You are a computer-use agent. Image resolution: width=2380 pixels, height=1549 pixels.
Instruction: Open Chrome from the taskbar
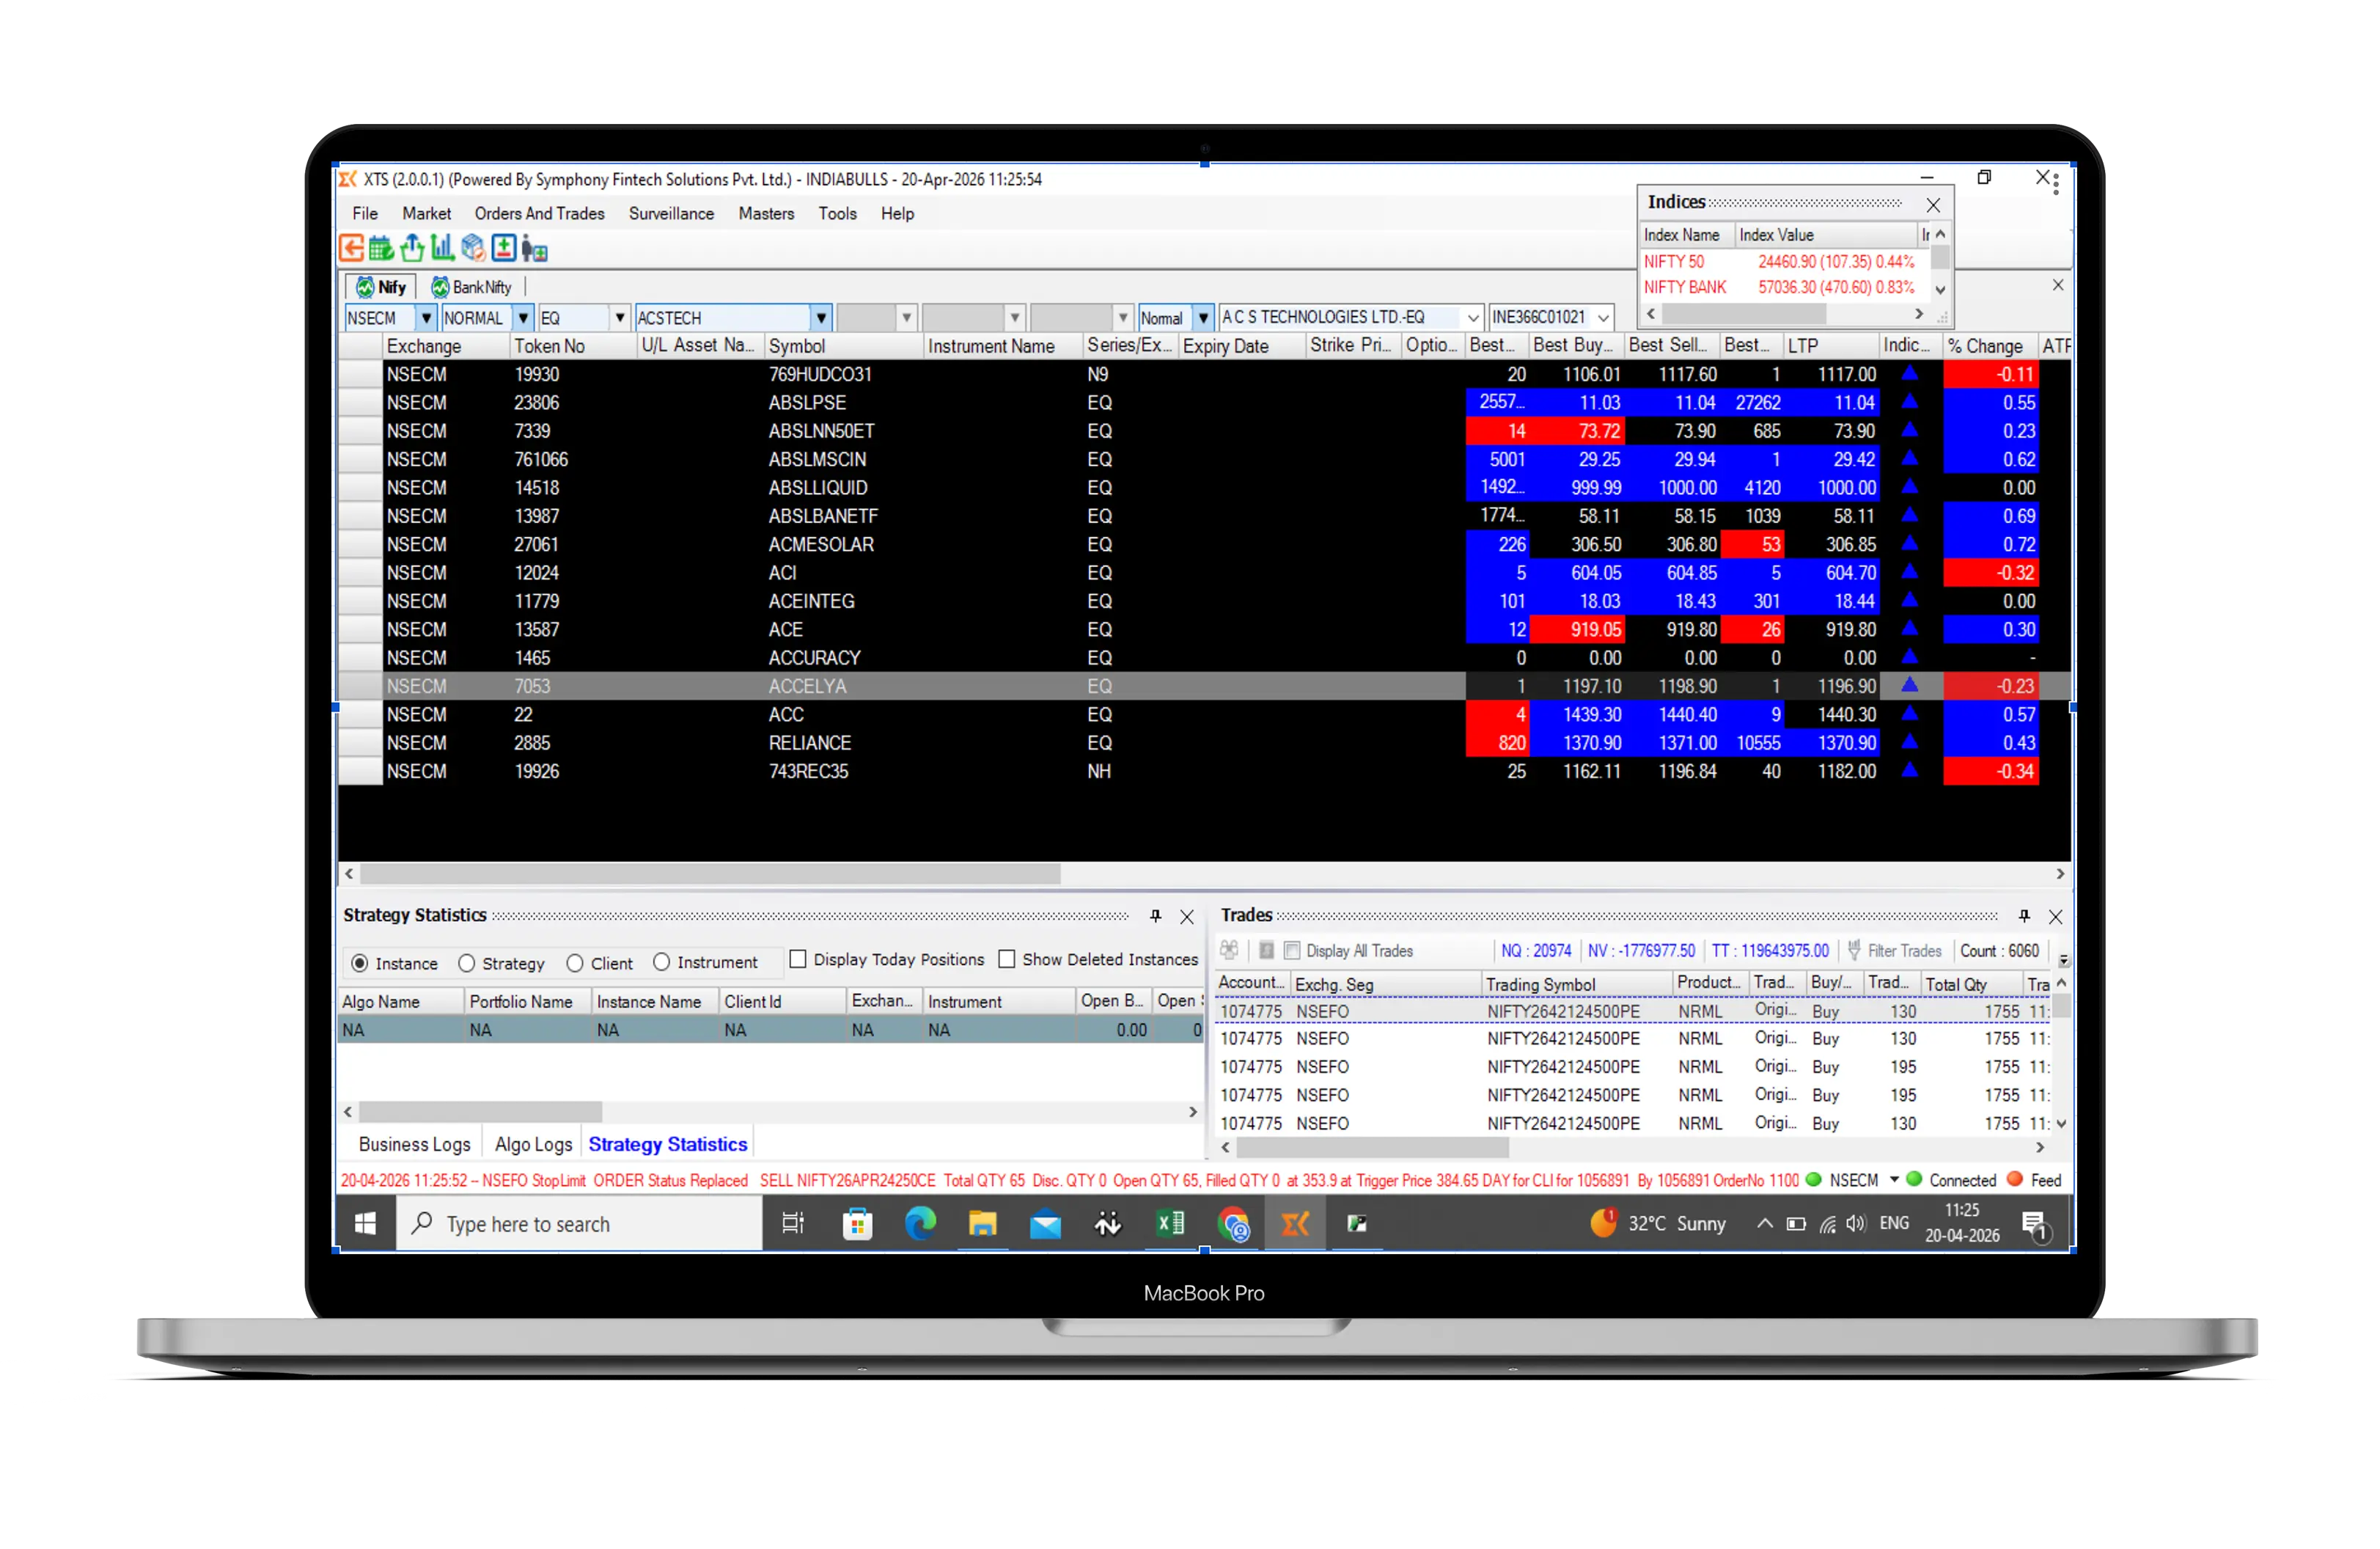coord(1233,1223)
